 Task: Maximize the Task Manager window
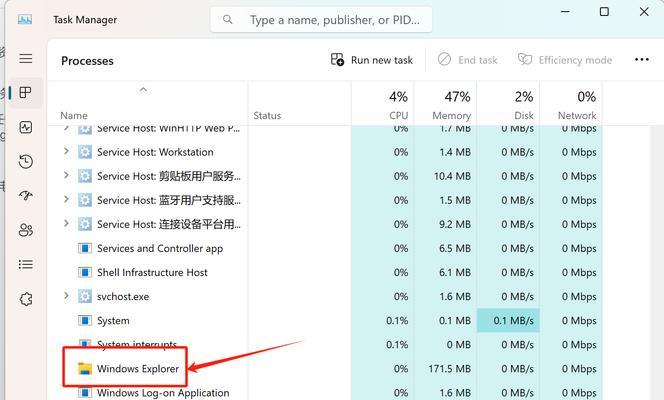(604, 11)
